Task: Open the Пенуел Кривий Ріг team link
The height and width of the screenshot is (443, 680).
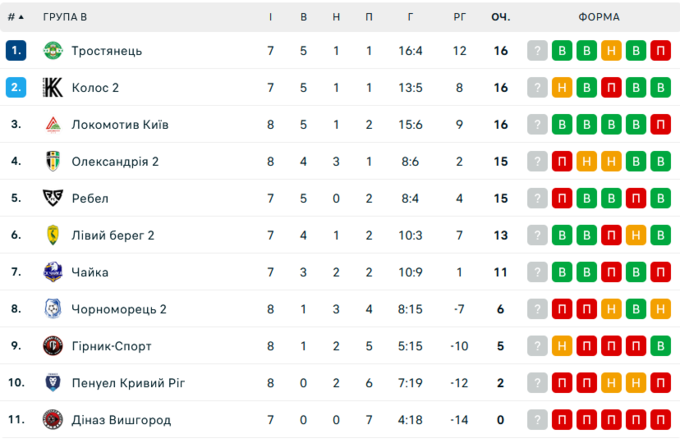Action: click(128, 383)
